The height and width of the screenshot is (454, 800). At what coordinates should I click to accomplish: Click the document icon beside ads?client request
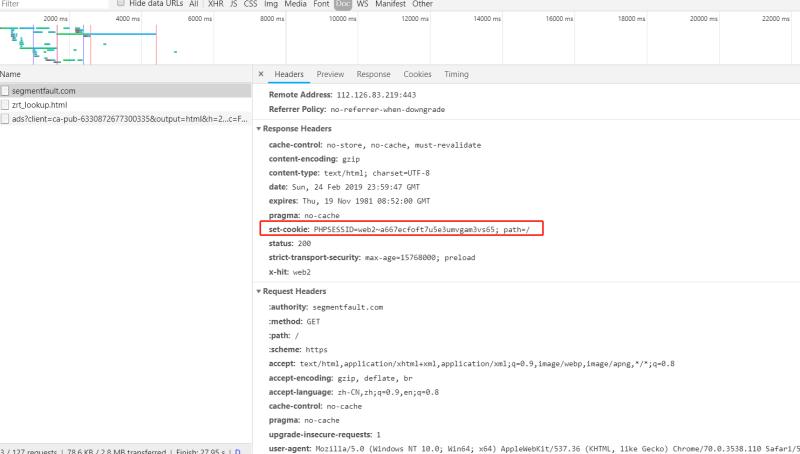click(5, 119)
